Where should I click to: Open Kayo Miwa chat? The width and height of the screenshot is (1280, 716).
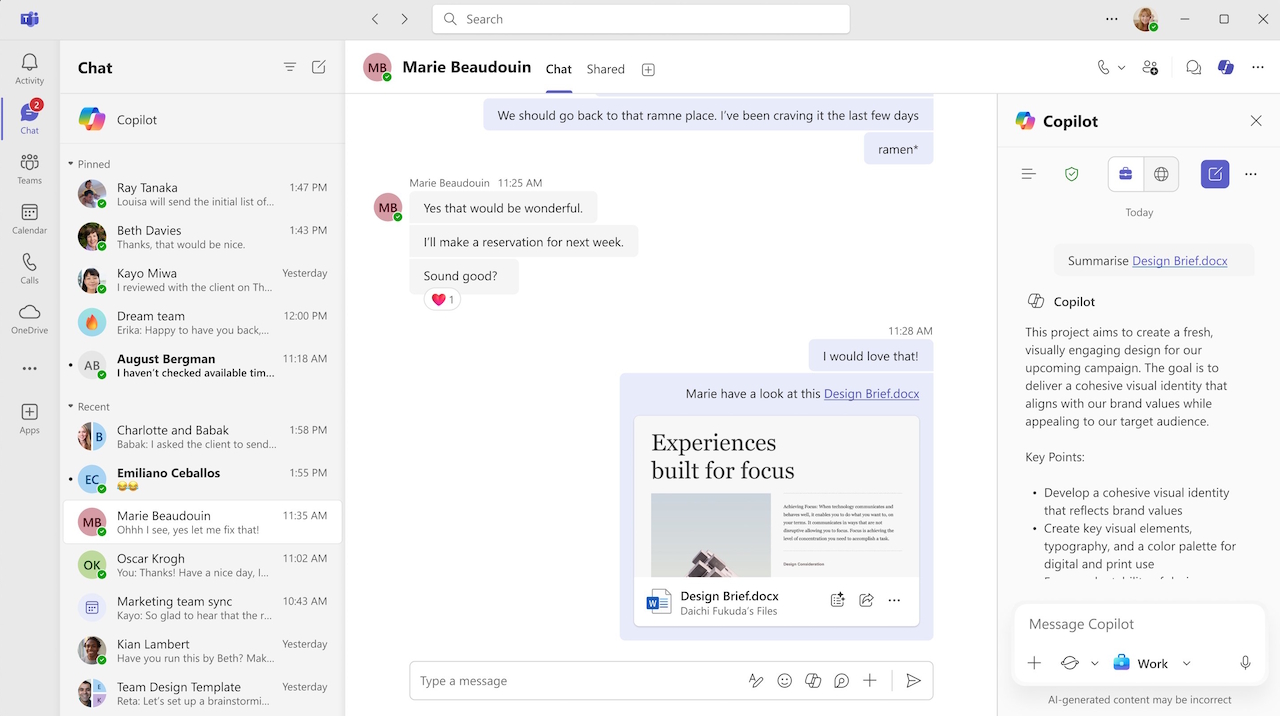[x=201, y=280]
